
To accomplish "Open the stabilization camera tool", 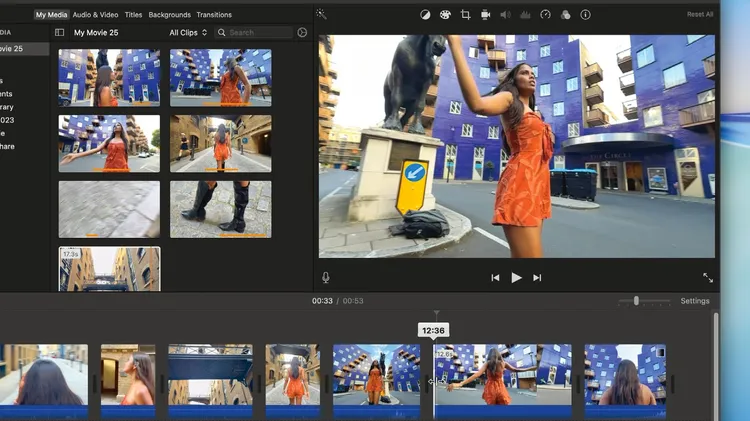I will click(485, 15).
